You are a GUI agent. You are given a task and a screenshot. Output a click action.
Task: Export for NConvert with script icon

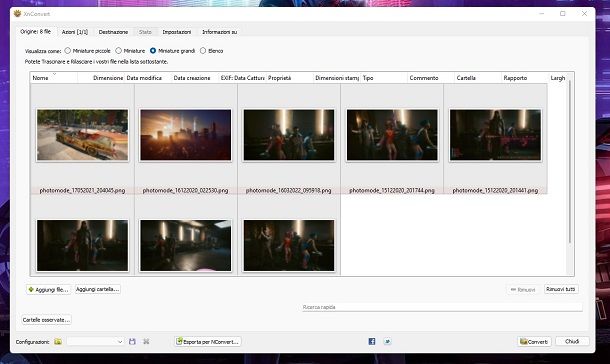(208, 341)
